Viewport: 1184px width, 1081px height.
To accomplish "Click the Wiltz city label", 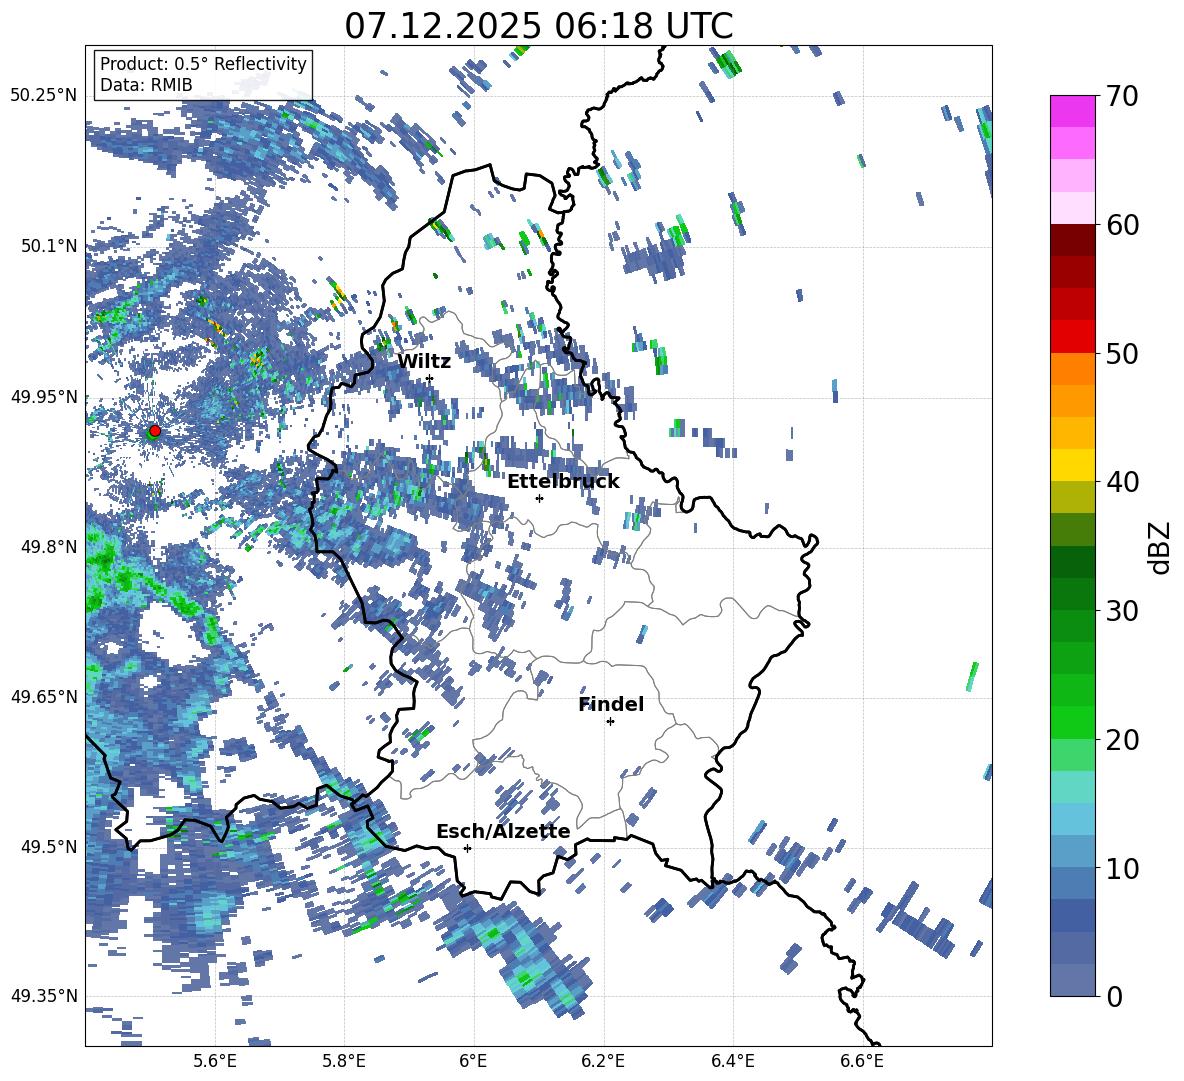I will (424, 362).
